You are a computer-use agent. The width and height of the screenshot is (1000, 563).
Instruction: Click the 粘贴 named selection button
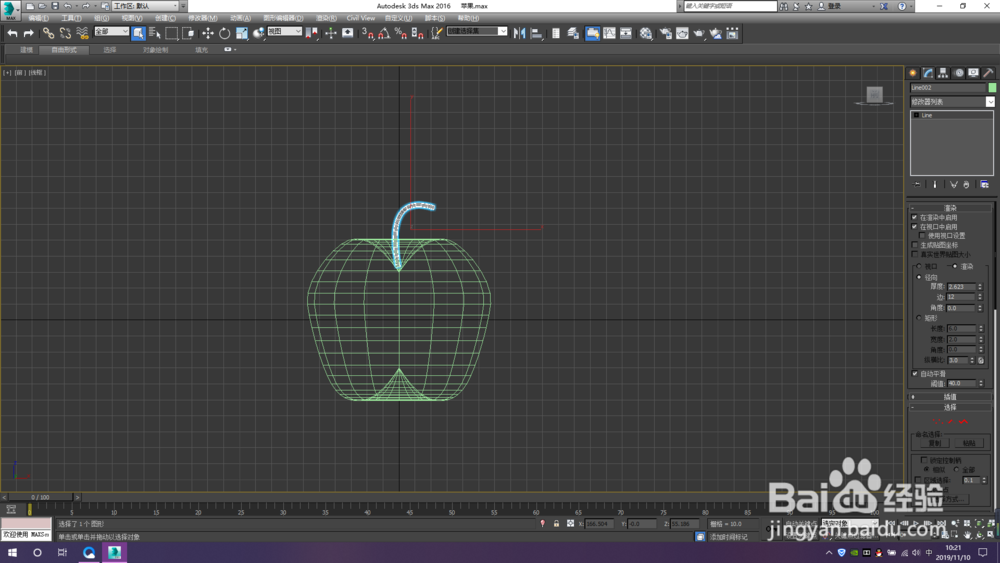(969, 443)
